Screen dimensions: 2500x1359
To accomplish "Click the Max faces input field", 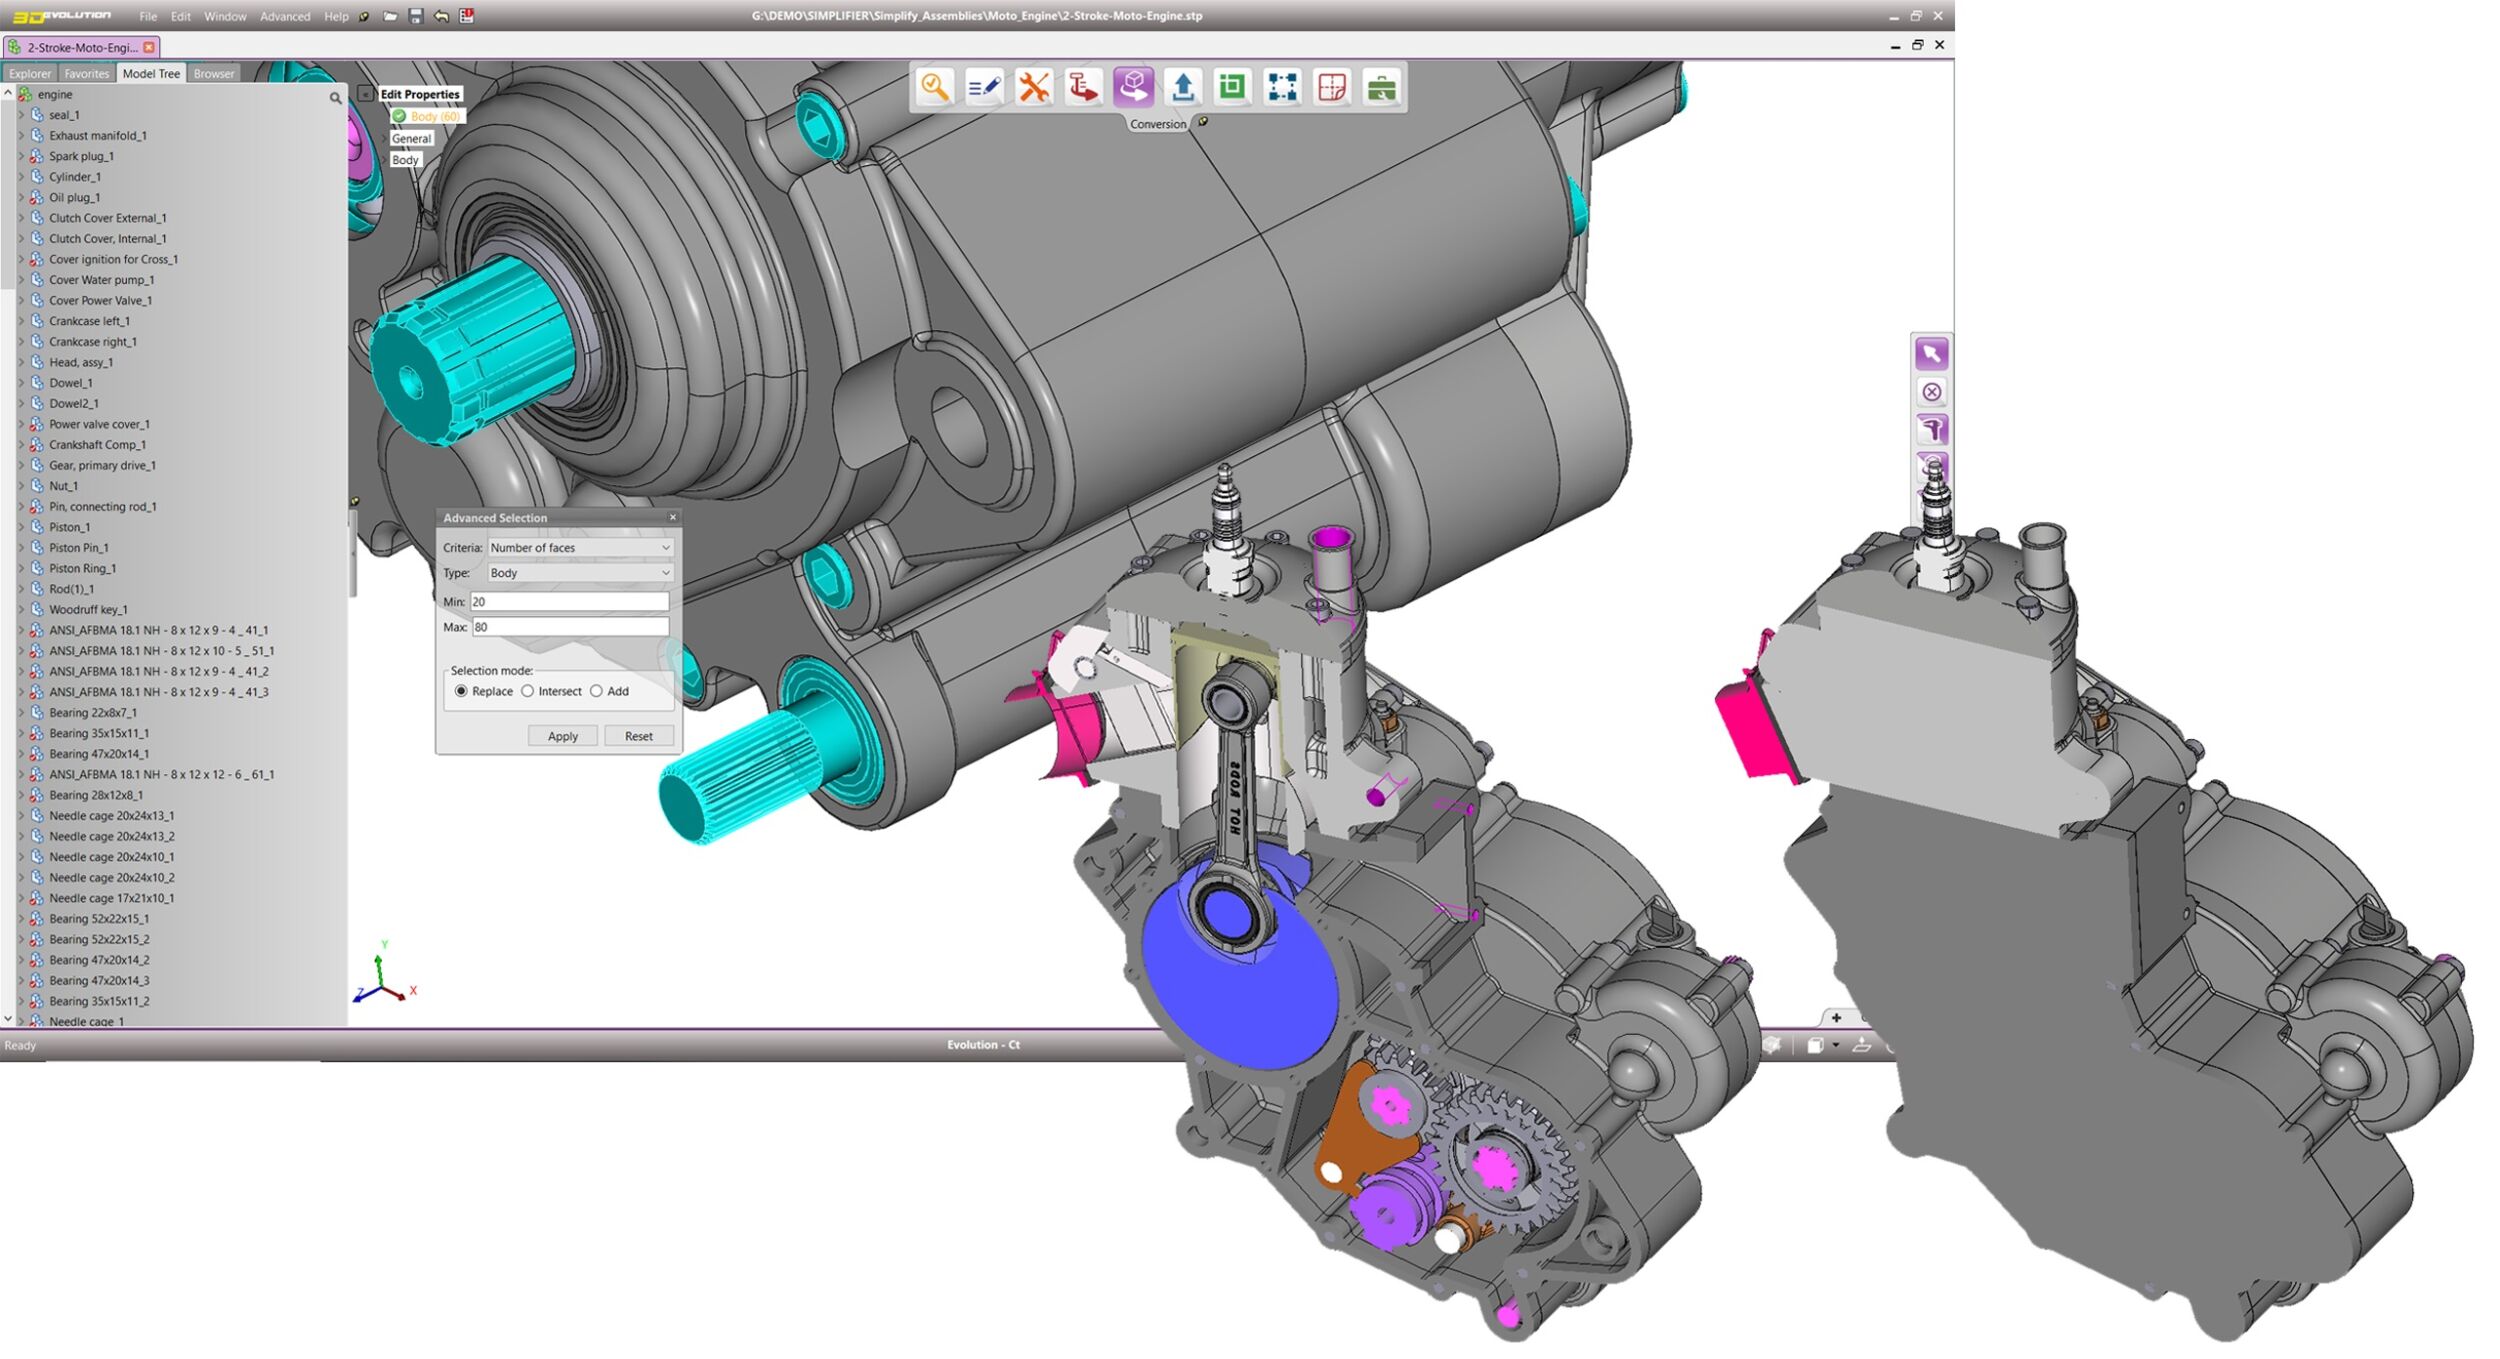I will tap(569, 627).
